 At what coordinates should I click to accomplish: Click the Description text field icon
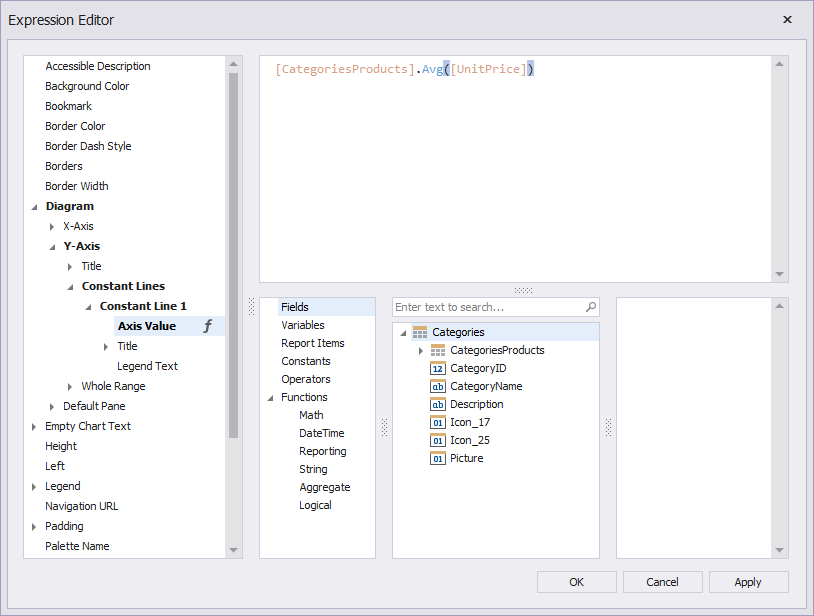click(x=438, y=404)
